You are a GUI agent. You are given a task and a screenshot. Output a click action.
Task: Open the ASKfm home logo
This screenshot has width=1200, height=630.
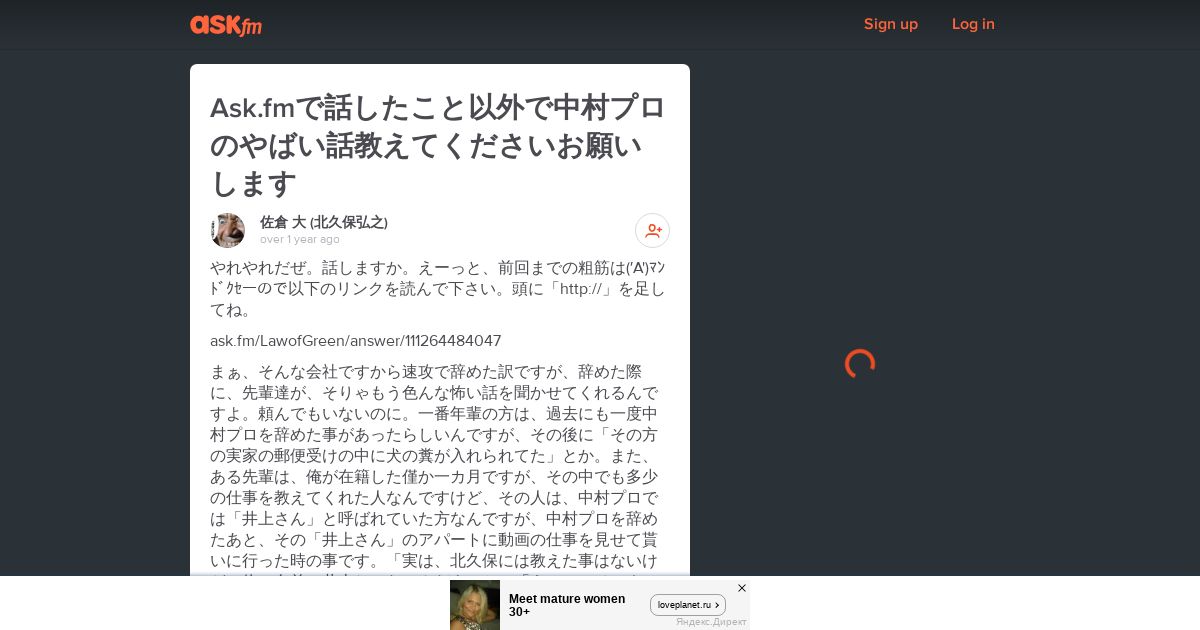tap(226, 25)
